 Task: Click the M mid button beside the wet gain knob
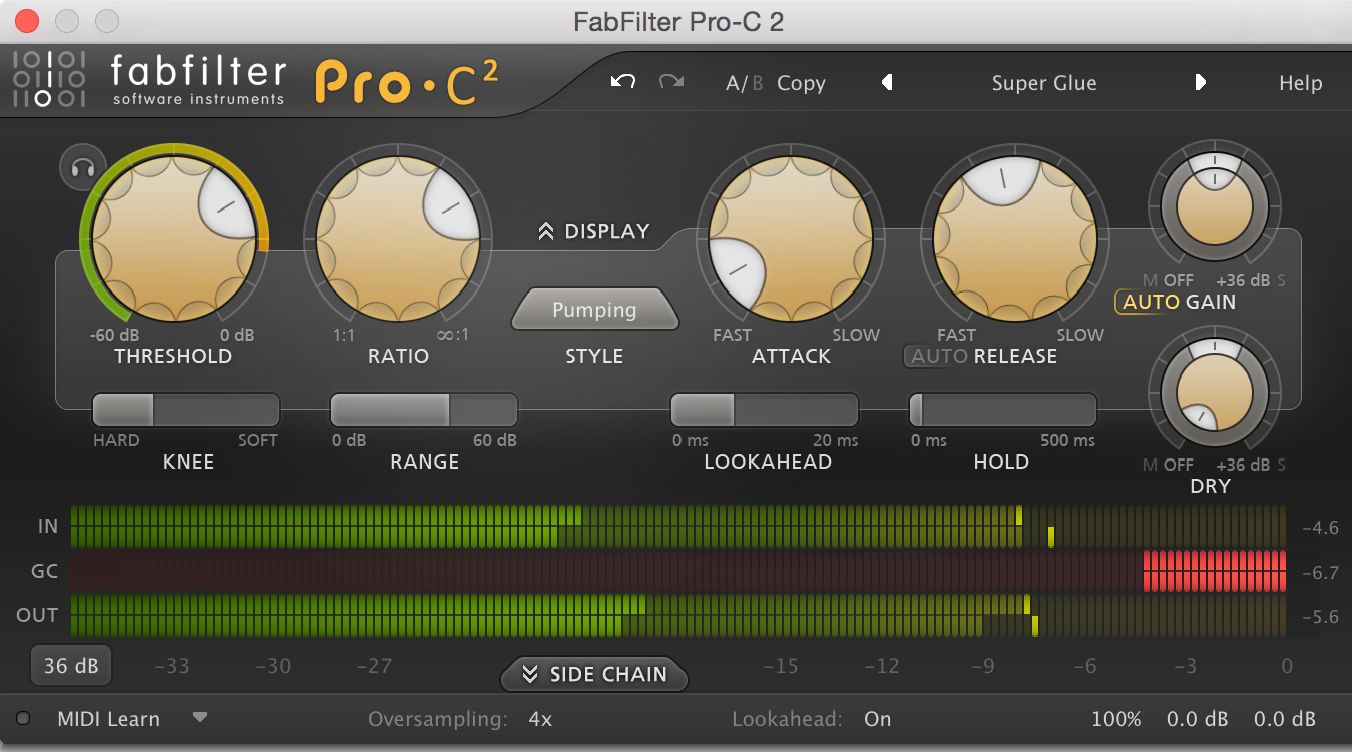point(1152,280)
